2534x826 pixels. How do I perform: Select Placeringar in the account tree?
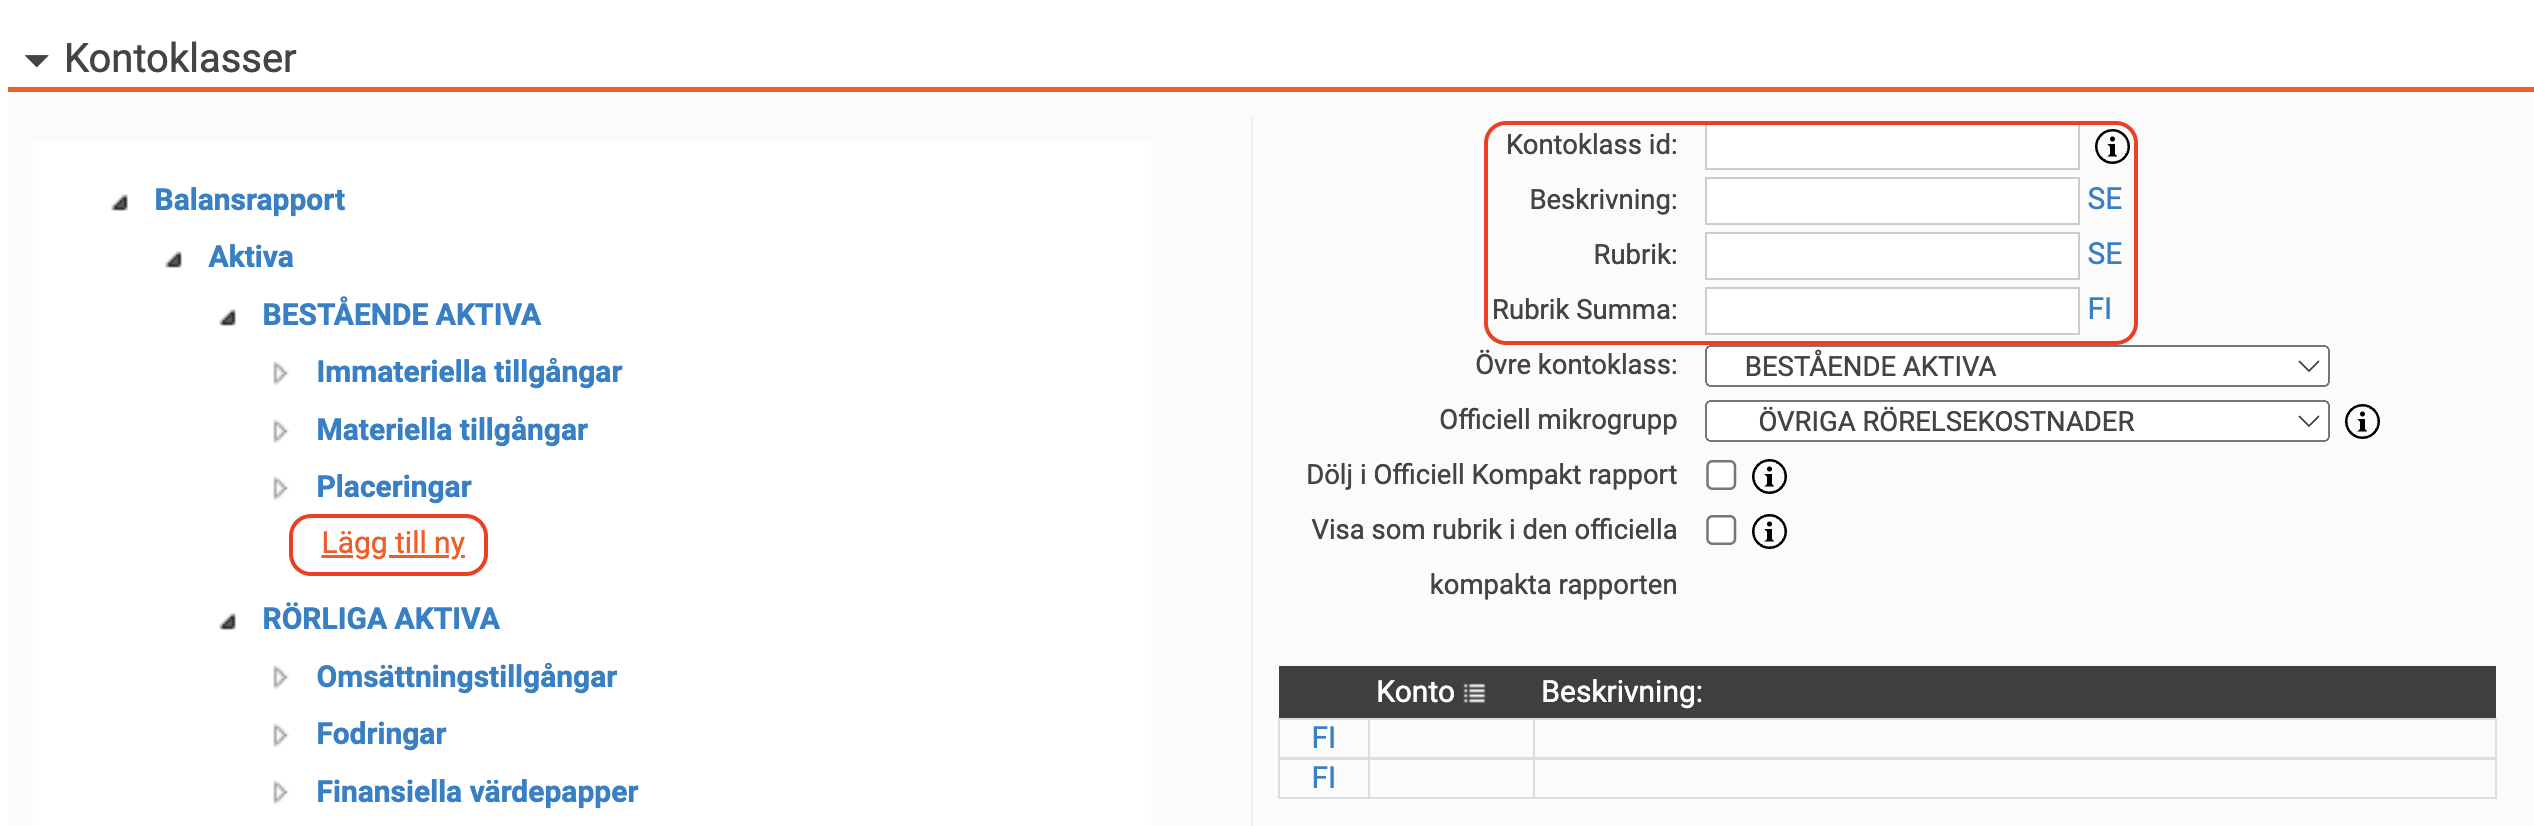point(393,487)
